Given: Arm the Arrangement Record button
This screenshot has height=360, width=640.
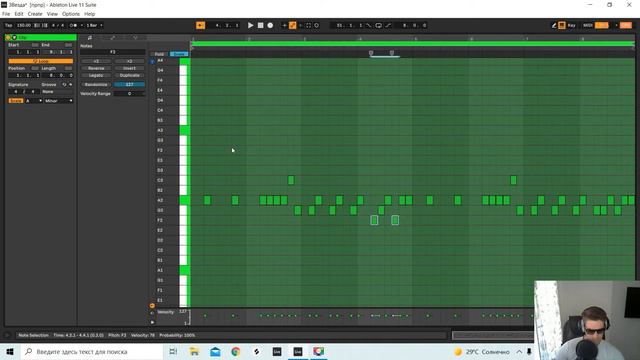Looking at the screenshot, I should [x=270, y=25].
